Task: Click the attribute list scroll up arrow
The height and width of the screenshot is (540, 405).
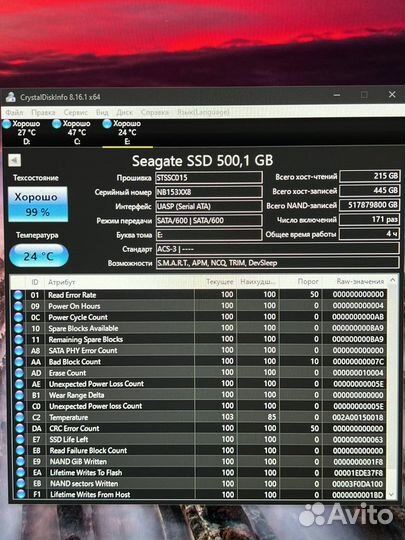Action: click(392, 280)
